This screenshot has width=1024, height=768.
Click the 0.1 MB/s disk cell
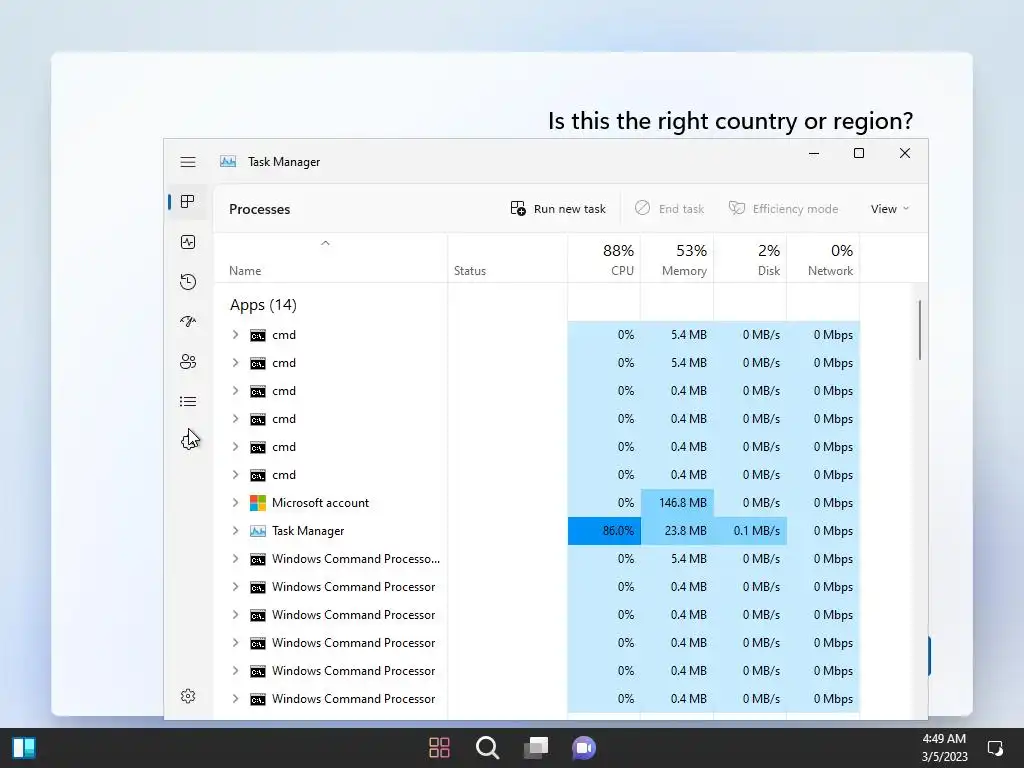pyautogui.click(x=750, y=531)
